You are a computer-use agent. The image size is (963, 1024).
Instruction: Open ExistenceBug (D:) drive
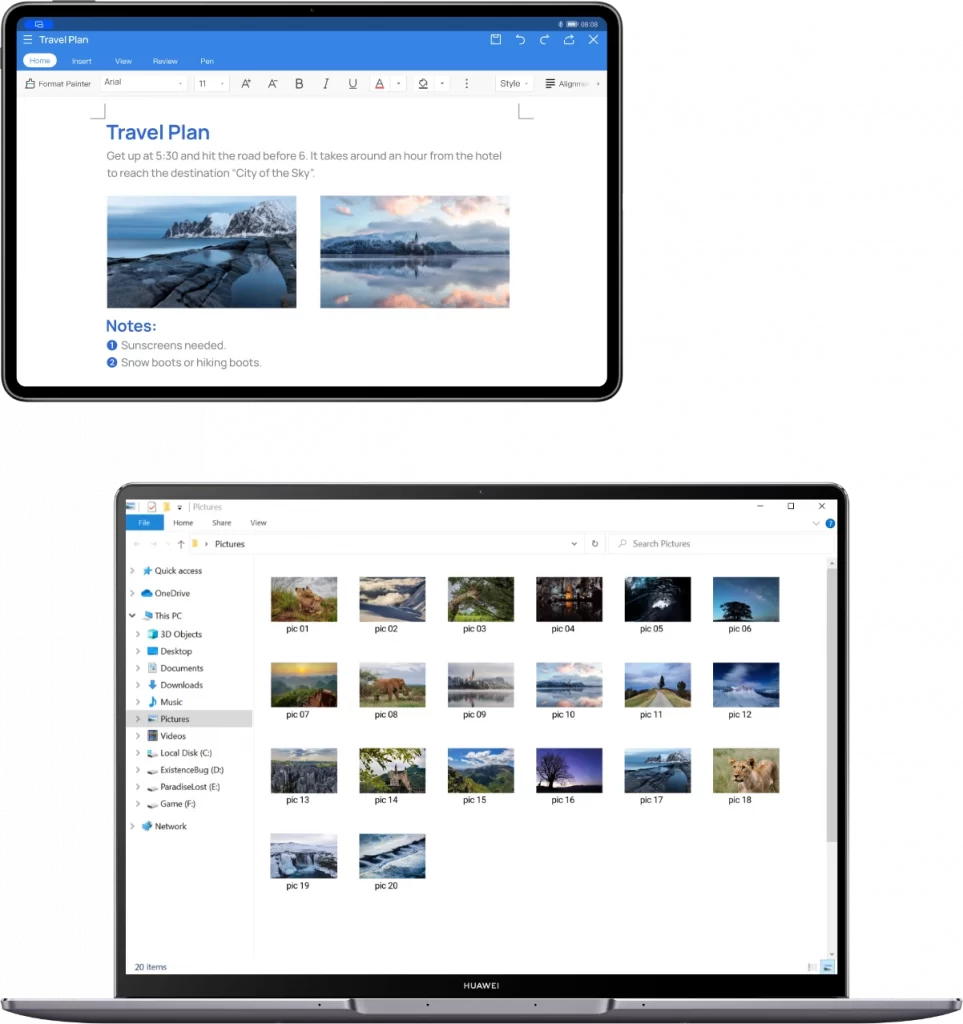(x=185, y=770)
